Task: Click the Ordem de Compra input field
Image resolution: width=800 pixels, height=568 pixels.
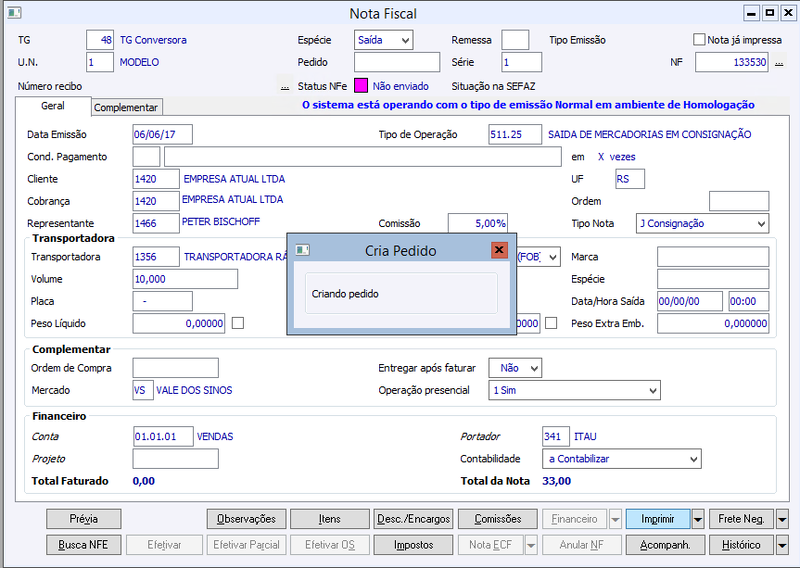Action: coord(176,367)
